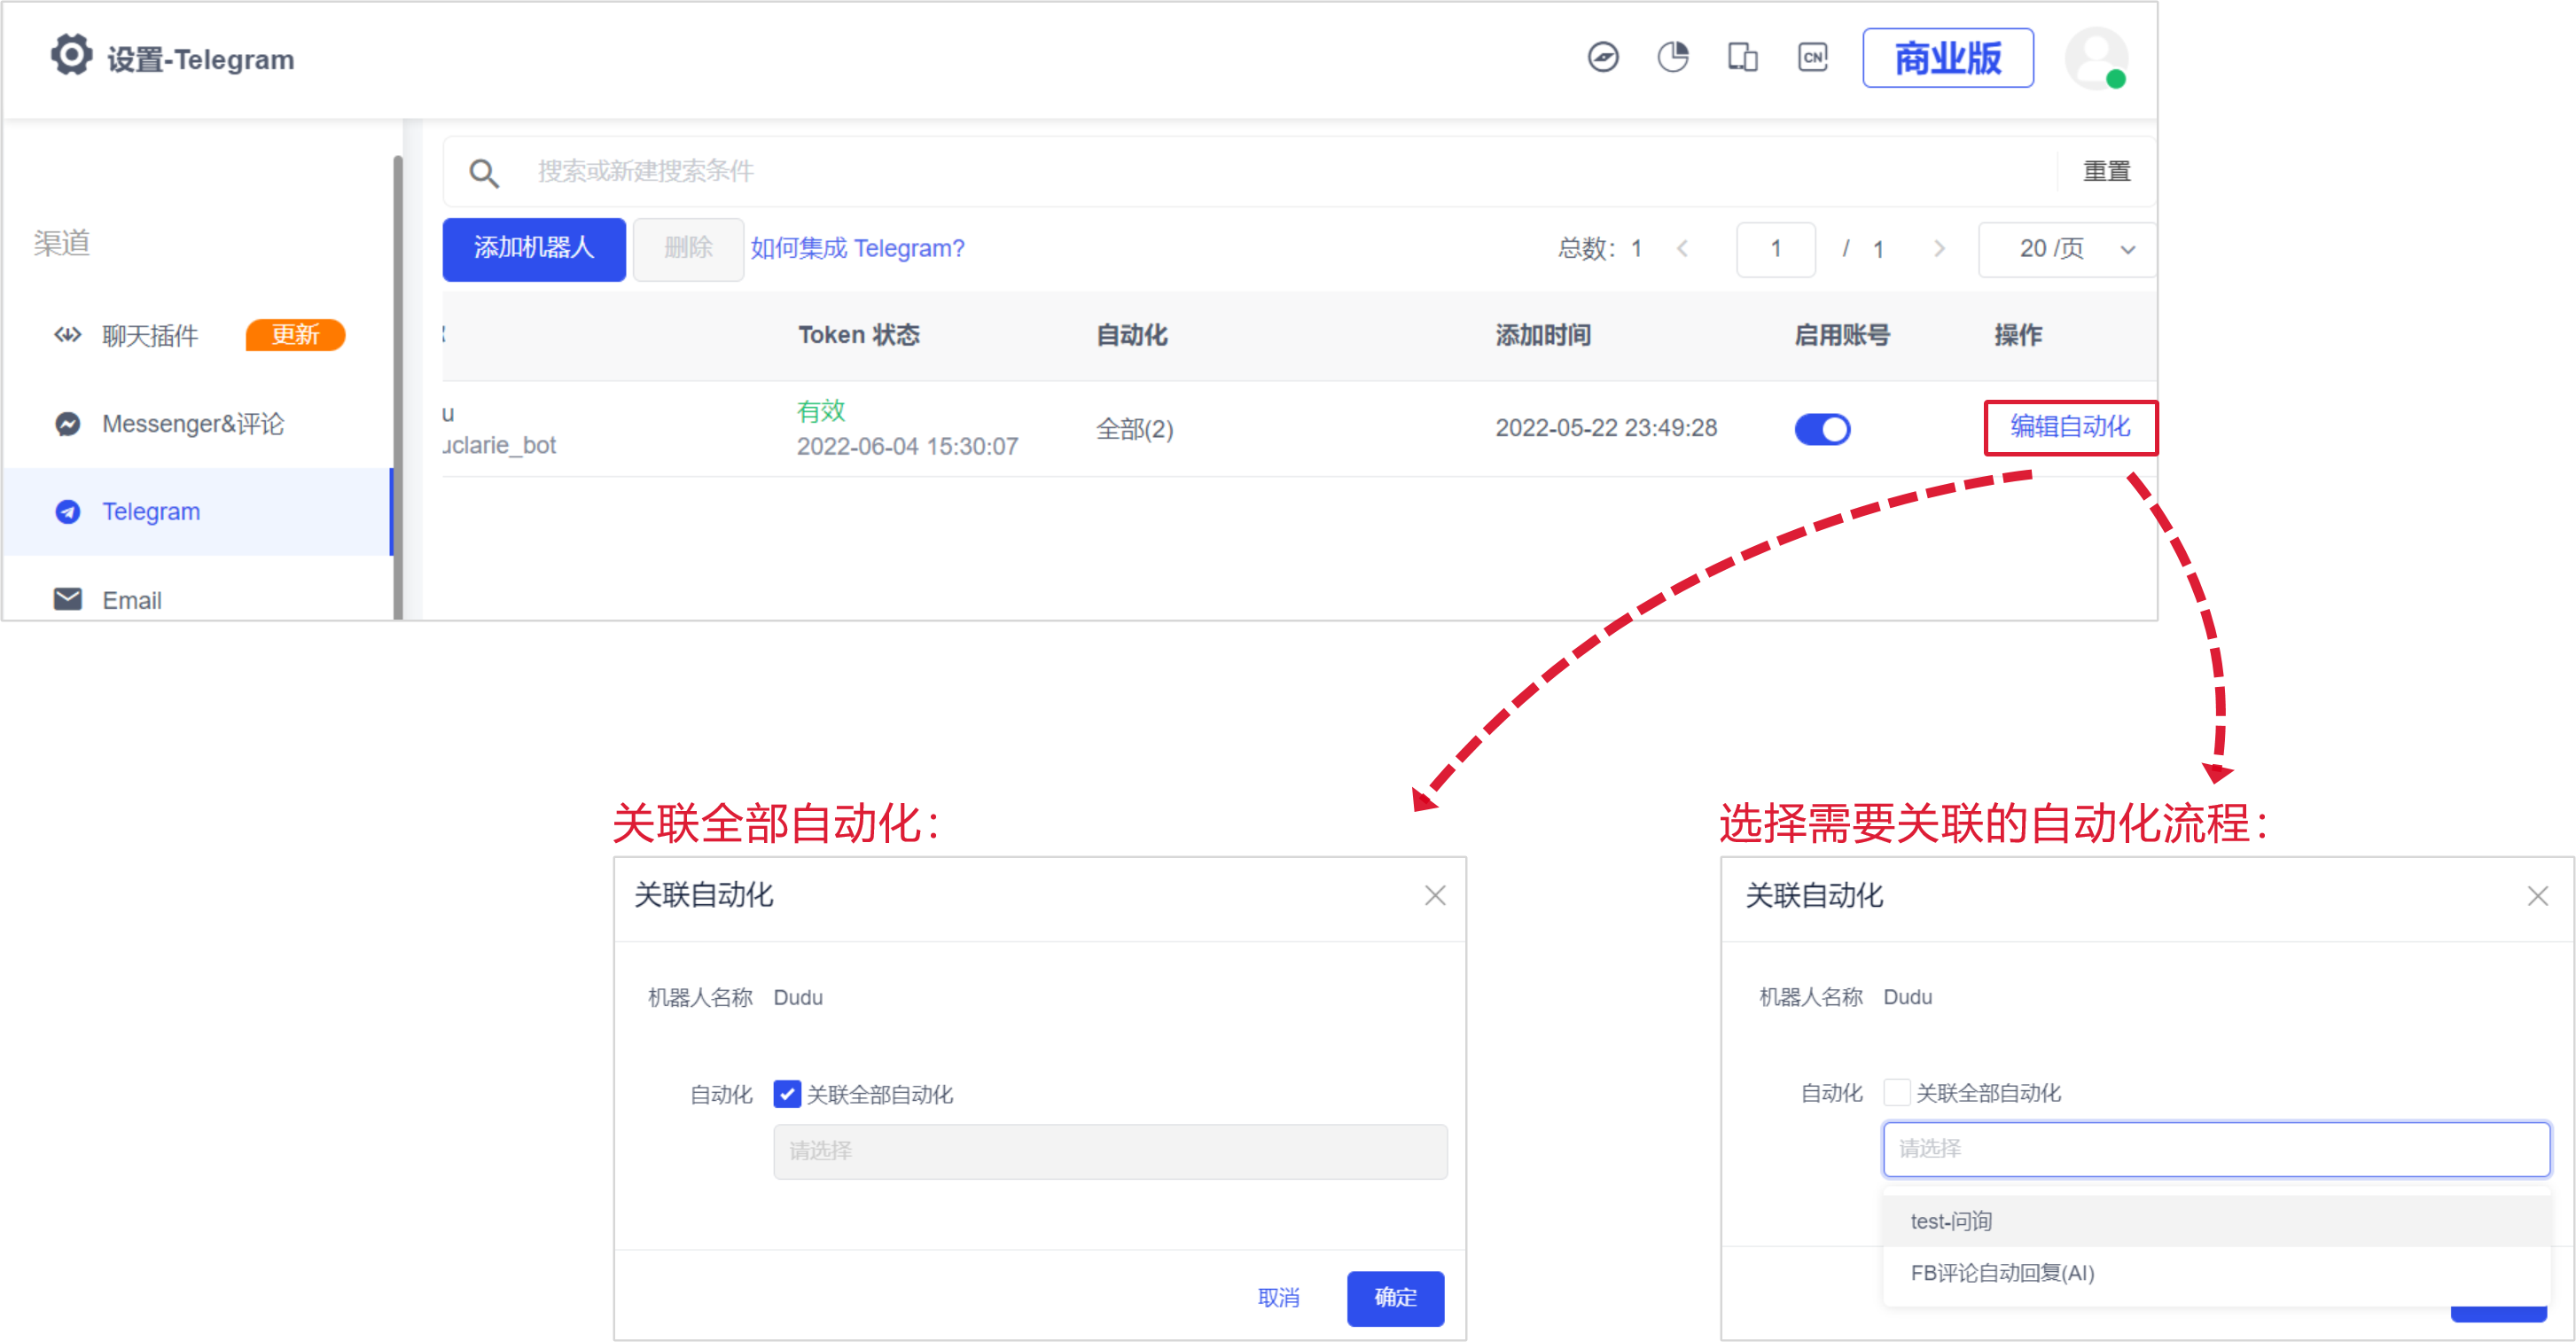Open the pie chart statistics icon

pos(1673,57)
